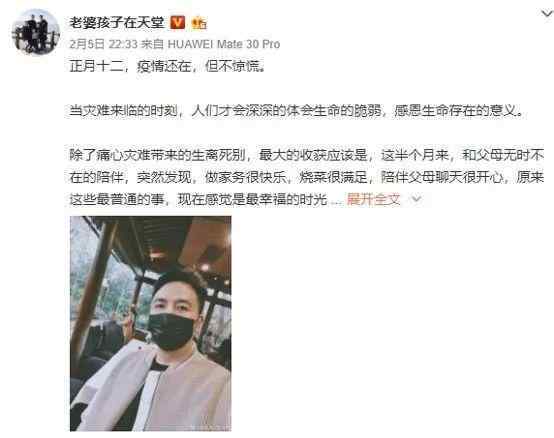Click the 来自 label before device name
Screen dimensions: 554x438
point(152,44)
